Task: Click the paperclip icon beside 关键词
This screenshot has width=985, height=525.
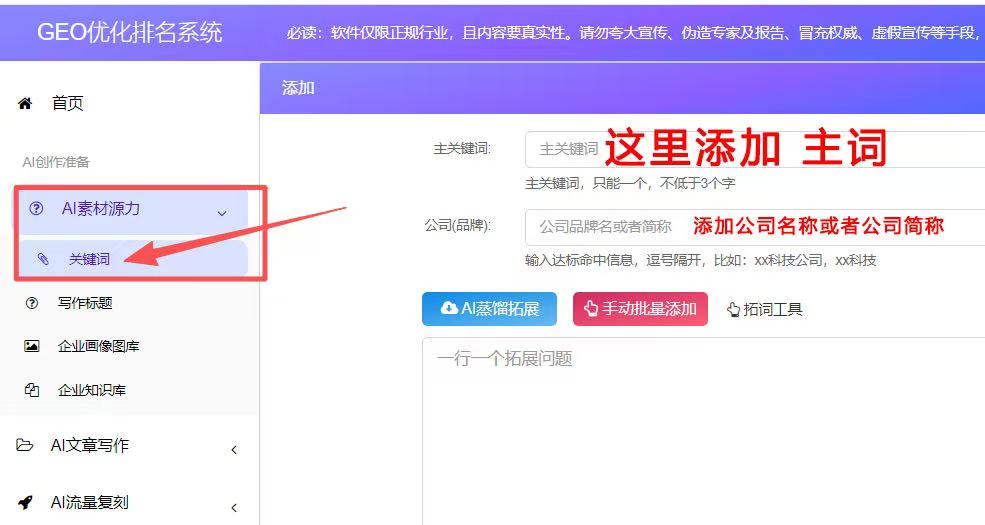Action: [43, 259]
